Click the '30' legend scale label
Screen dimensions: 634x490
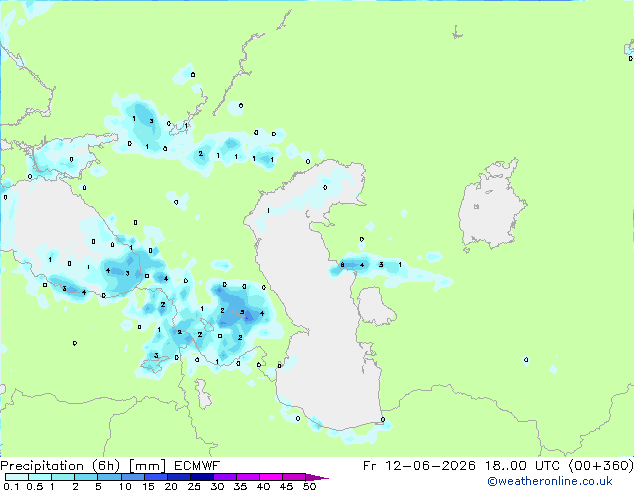[217, 486]
